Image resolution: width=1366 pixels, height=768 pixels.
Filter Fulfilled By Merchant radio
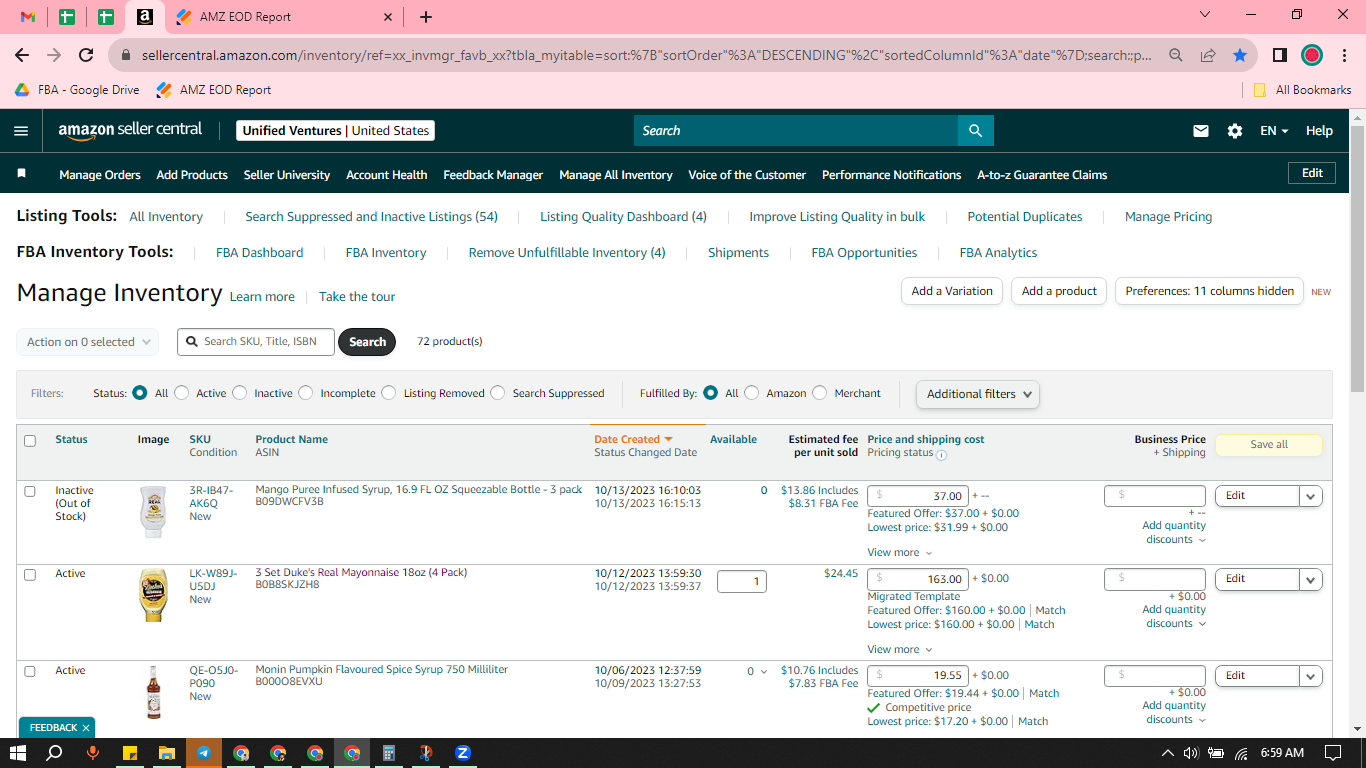click(819, 393)
